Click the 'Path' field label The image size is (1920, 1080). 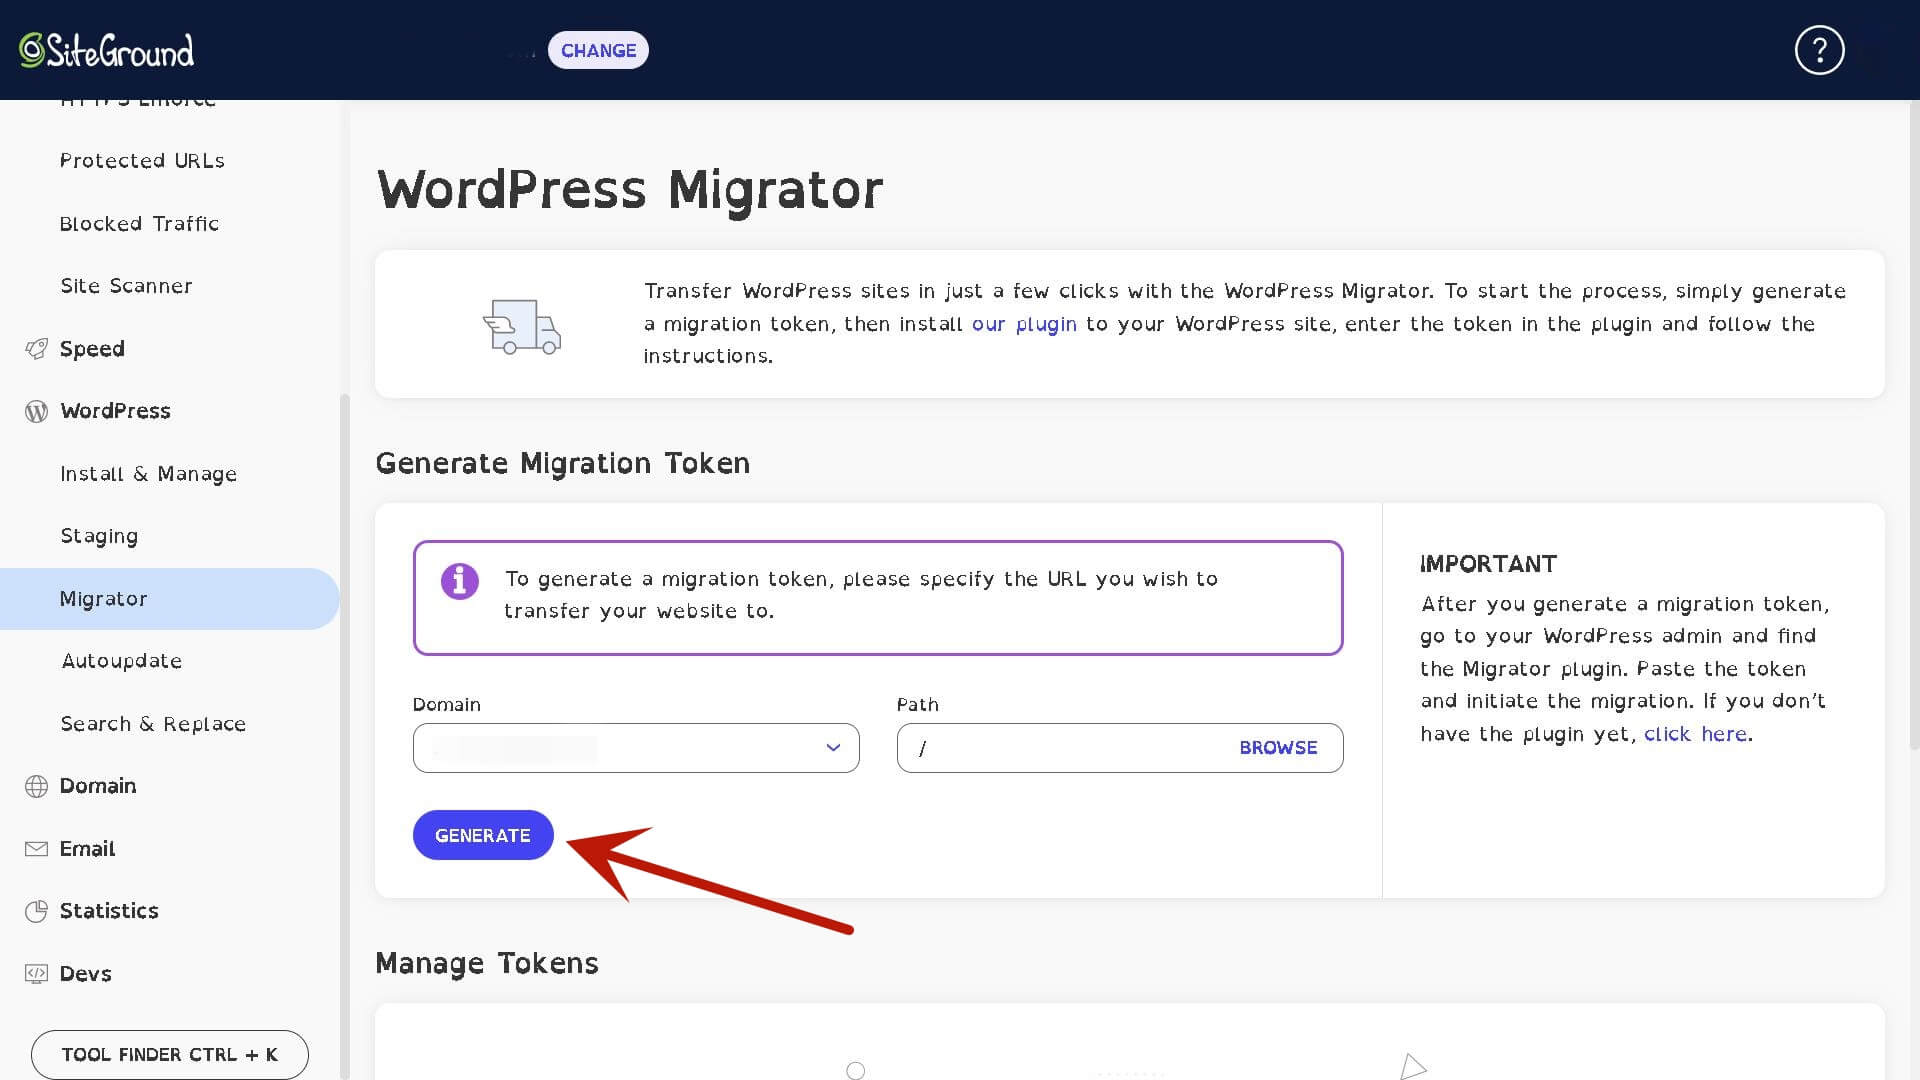pos(917,705)
